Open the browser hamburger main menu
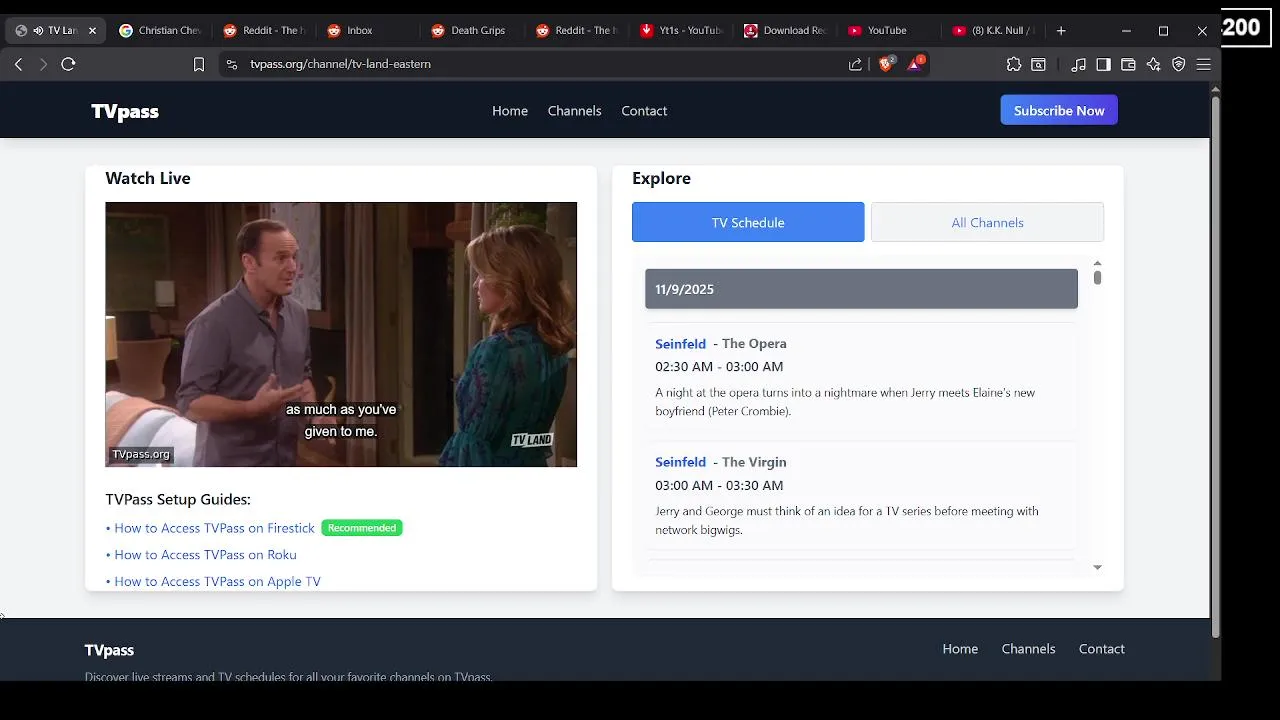This screenshot has height=720, width=1280. coord(1203,64)
